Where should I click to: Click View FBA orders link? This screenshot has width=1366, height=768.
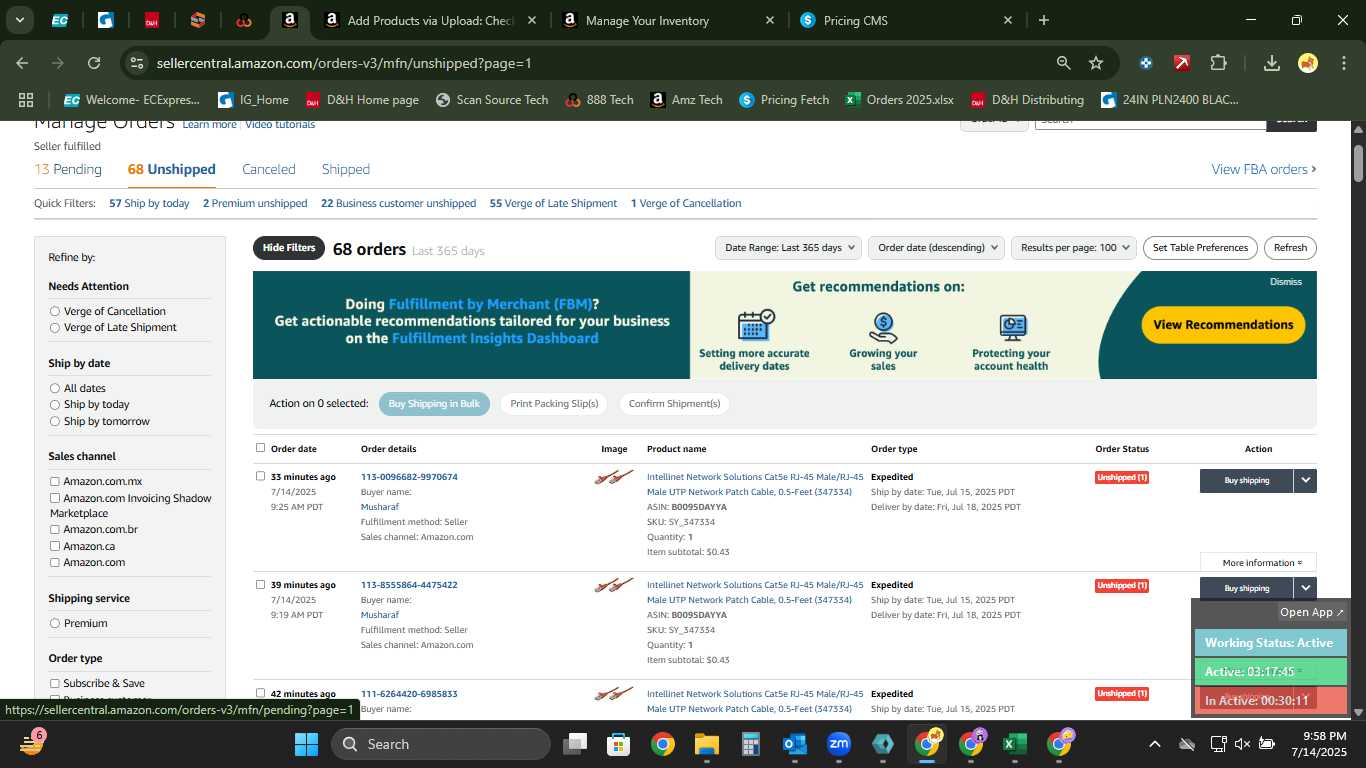(1264, 169)
